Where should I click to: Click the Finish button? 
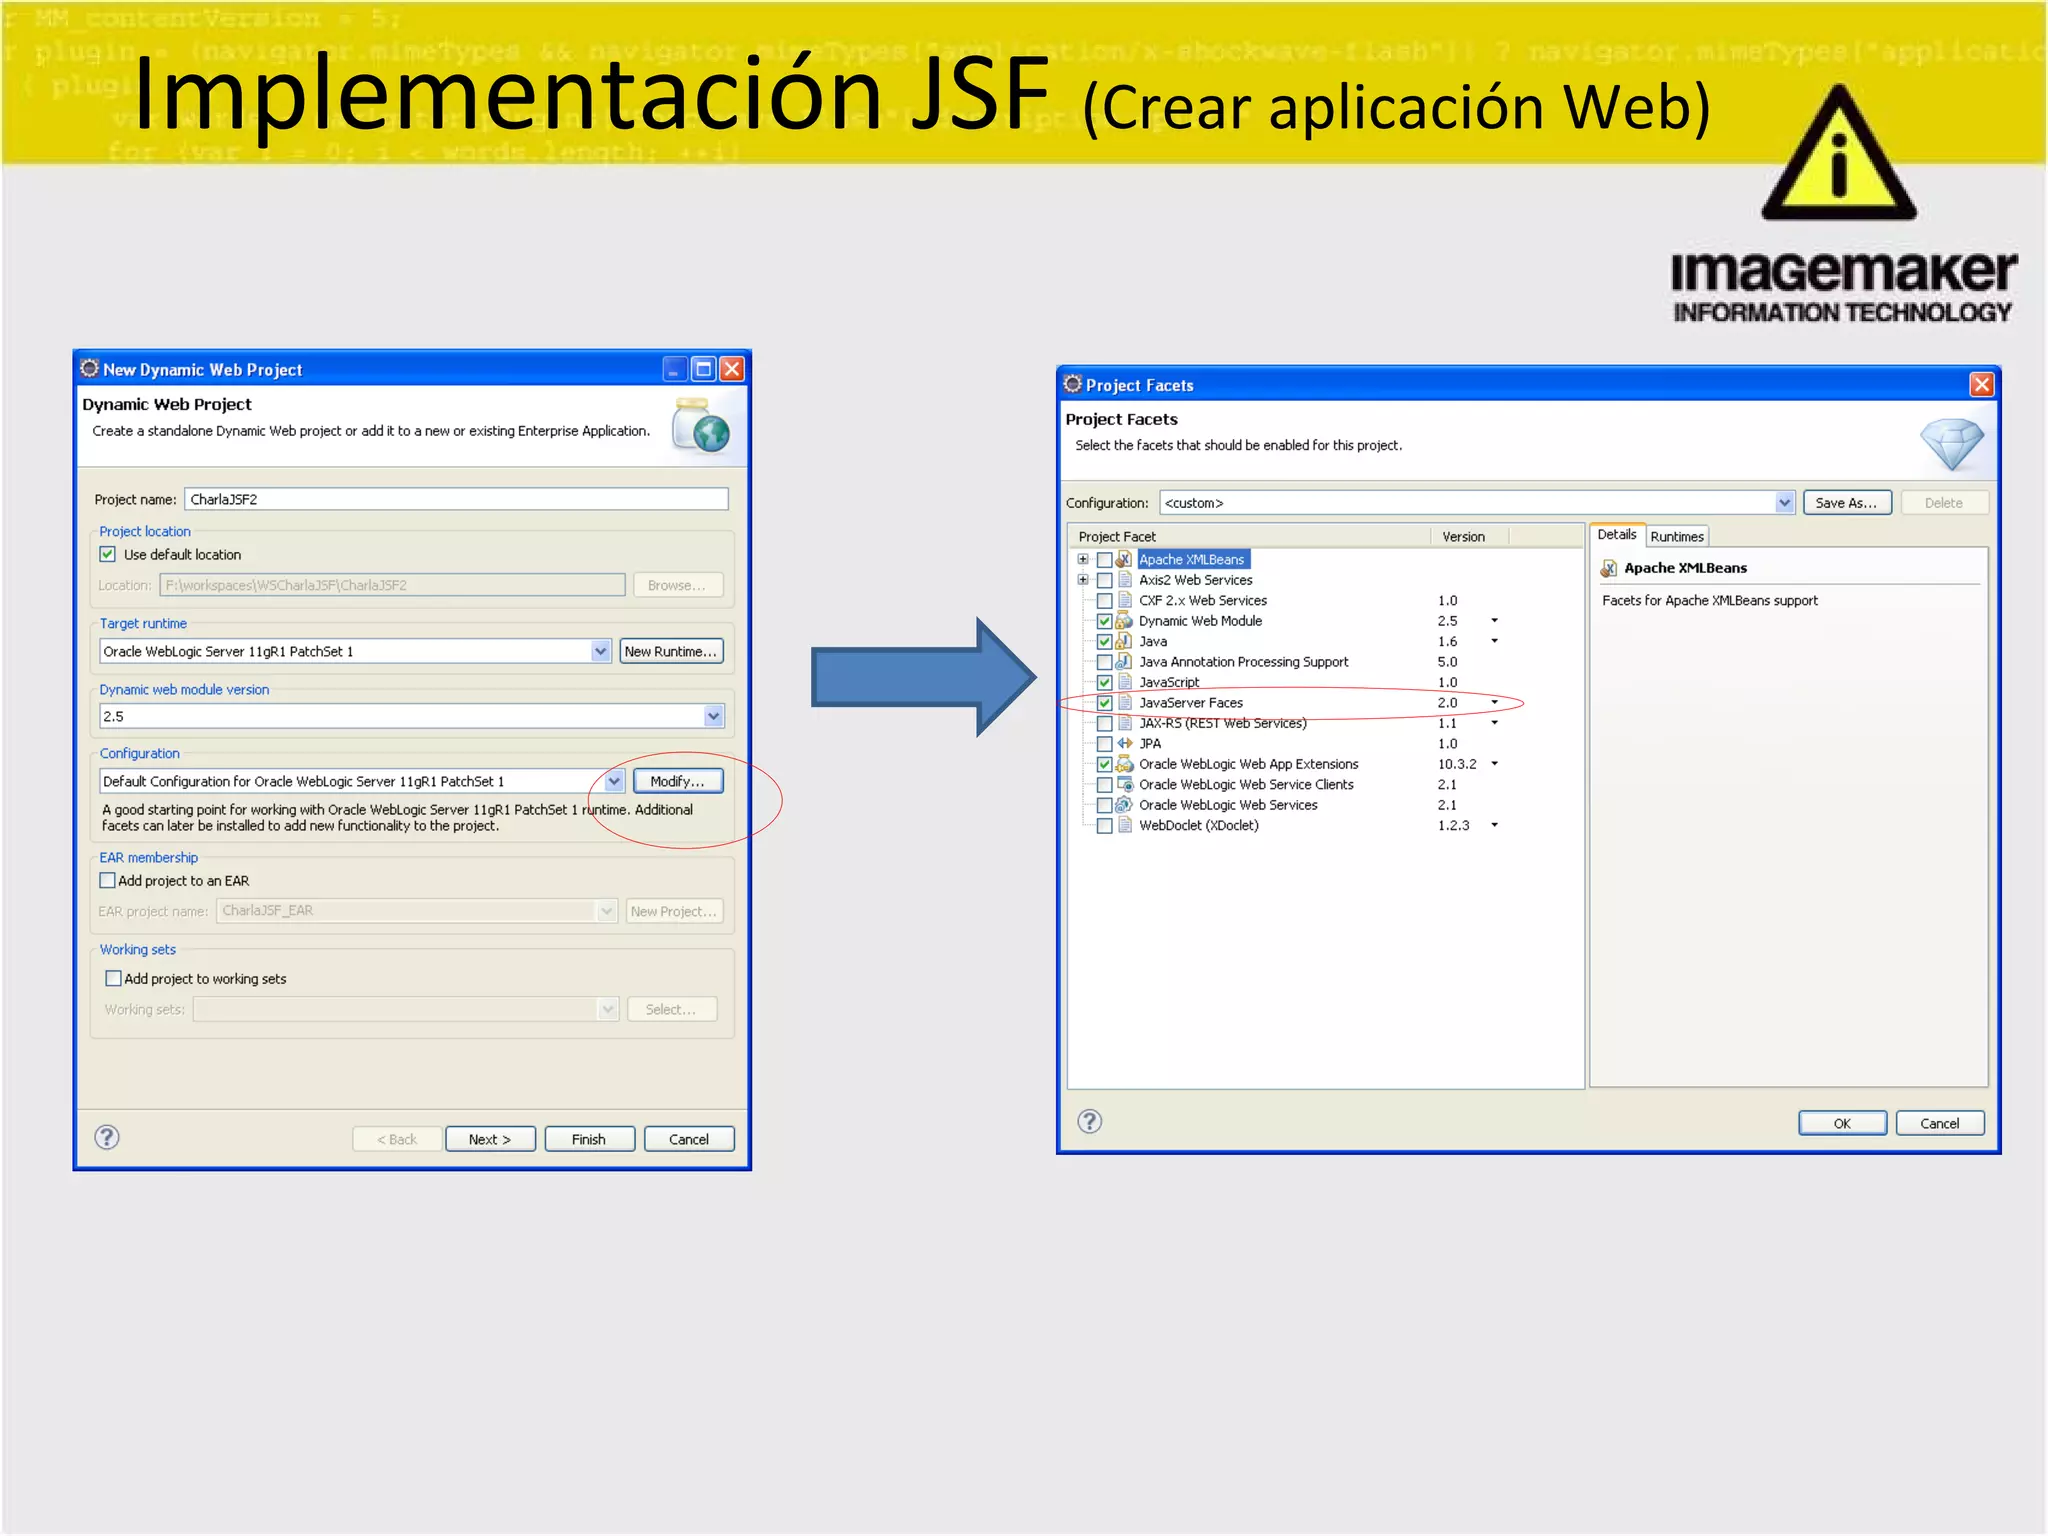point(589,1139)
